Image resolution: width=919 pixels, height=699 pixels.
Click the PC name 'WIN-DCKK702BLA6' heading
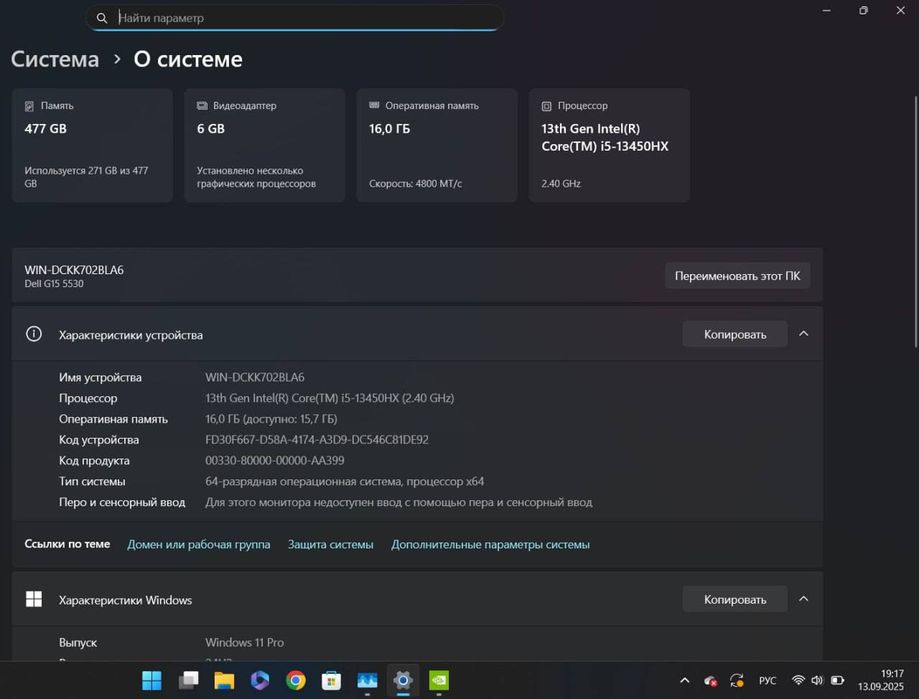click(x=74, y=270)
